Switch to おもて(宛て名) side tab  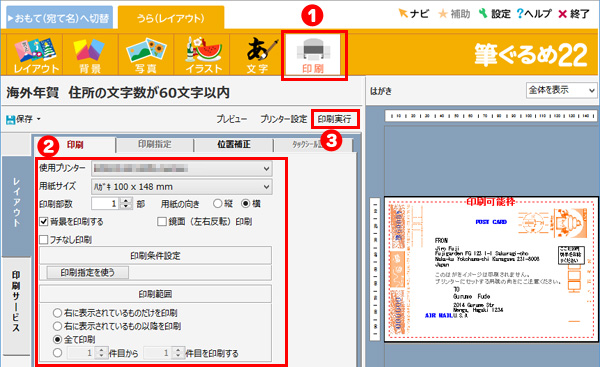[59, 18]
